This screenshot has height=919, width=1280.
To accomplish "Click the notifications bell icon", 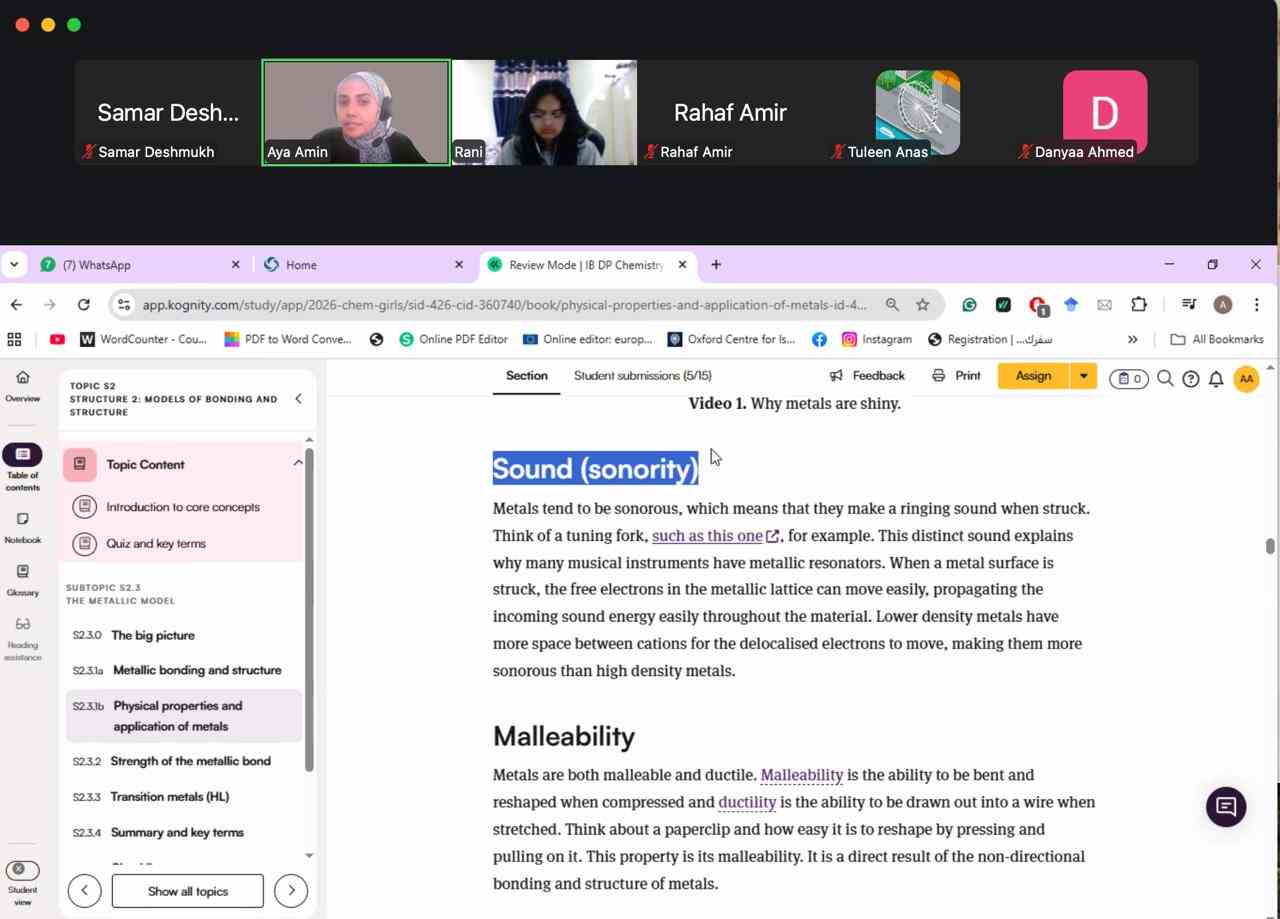I will [1216, 378].
